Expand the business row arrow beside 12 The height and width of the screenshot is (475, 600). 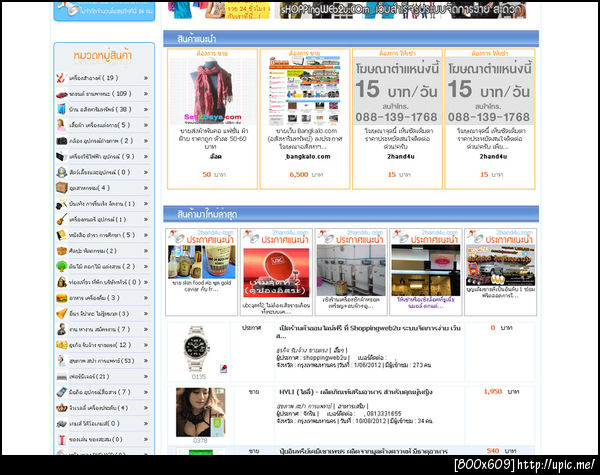pos(146,345)
